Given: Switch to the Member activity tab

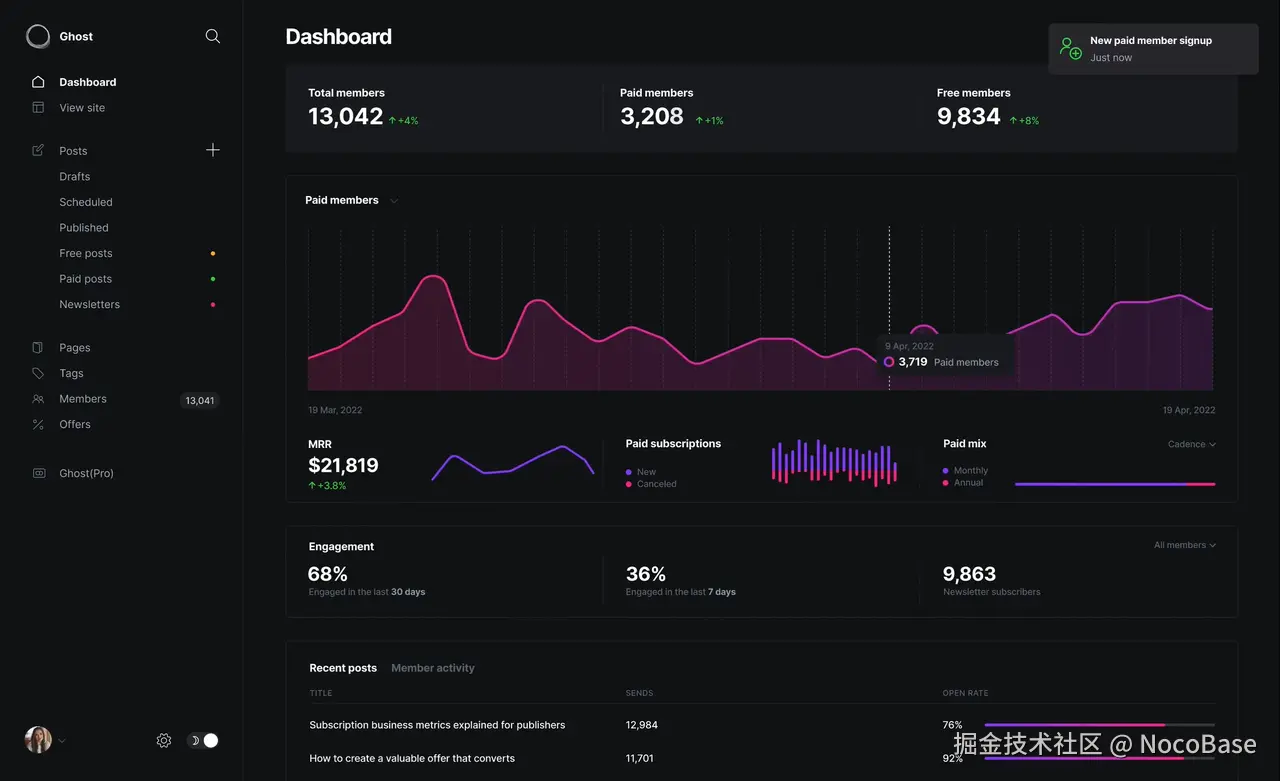Looking at the screenshot, I should 433,668.
